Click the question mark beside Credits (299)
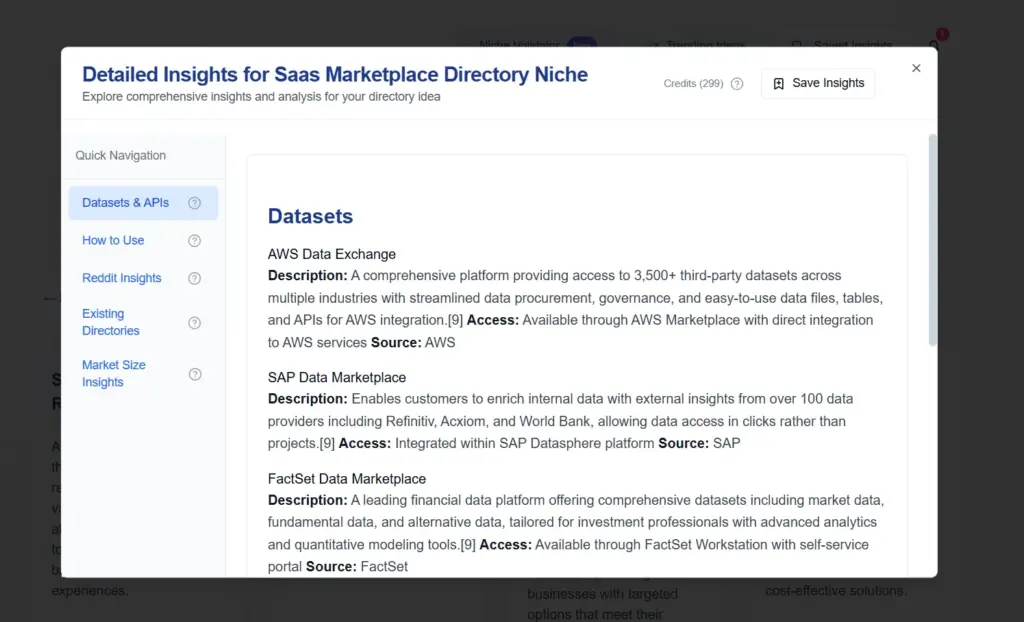The image size is (1024, 622). [x=738, y=84]
